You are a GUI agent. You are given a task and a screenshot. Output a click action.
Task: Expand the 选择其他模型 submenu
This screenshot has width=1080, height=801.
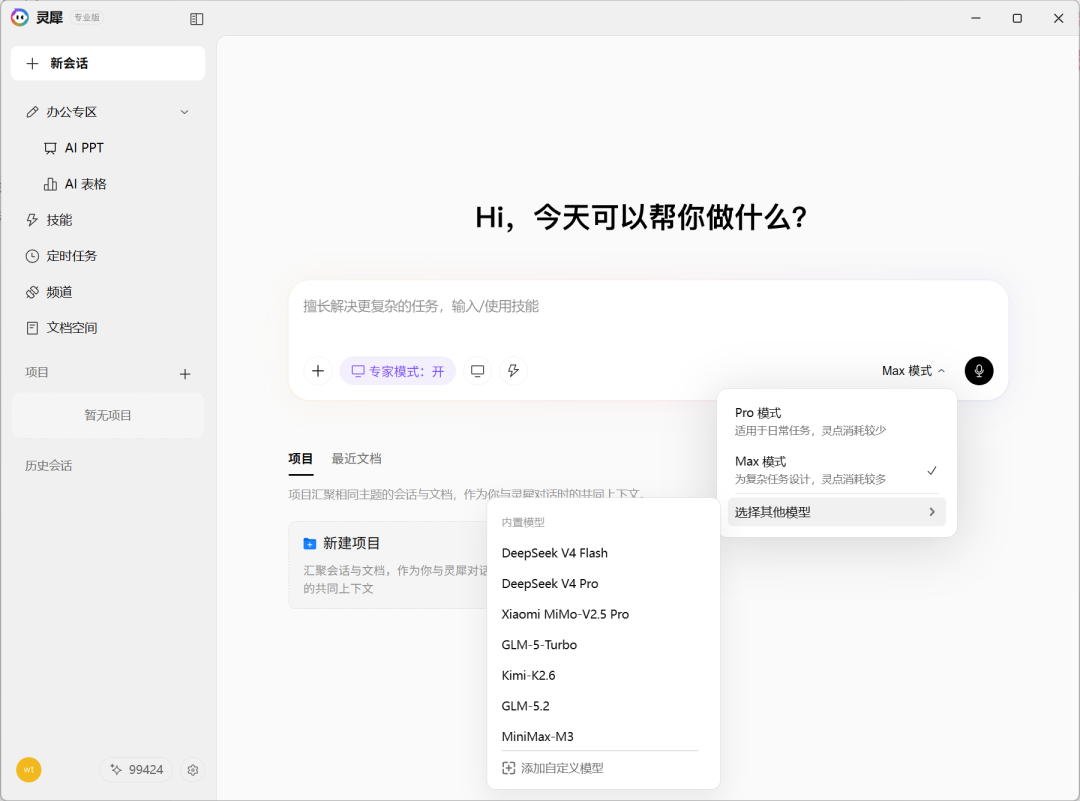837,512
